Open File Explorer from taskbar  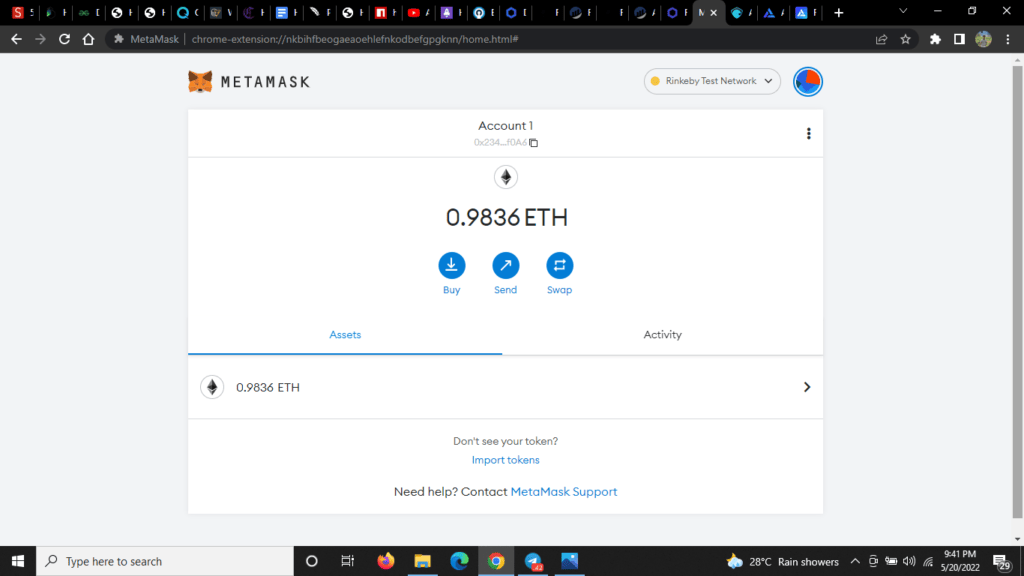coord(423,561)
